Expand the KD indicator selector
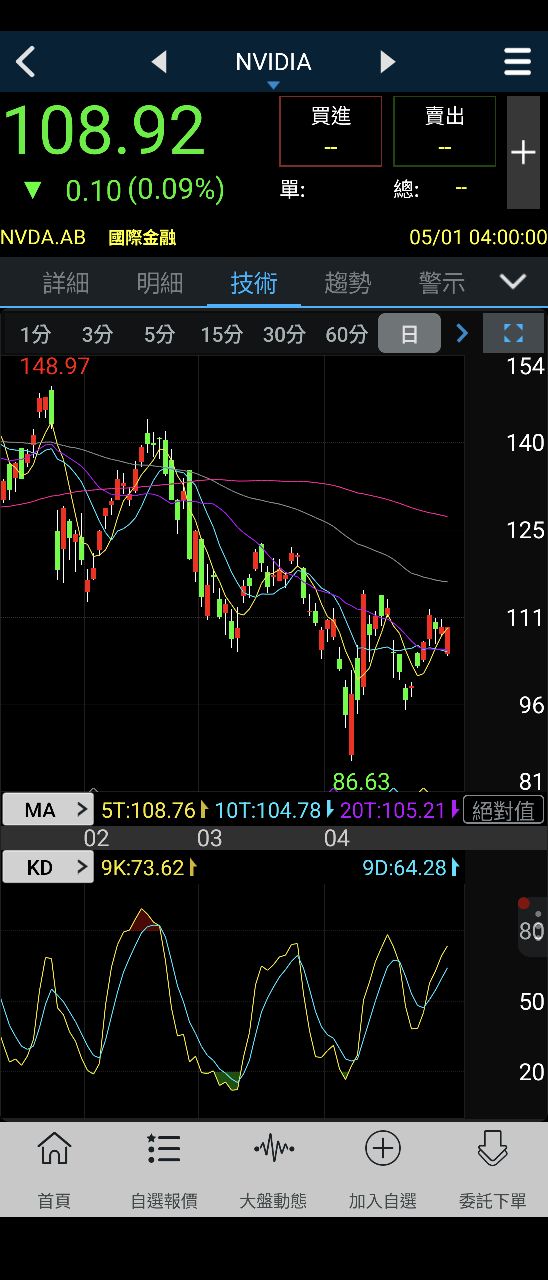The width and height of the screenshot is (548, 1280). pos(47,867)
